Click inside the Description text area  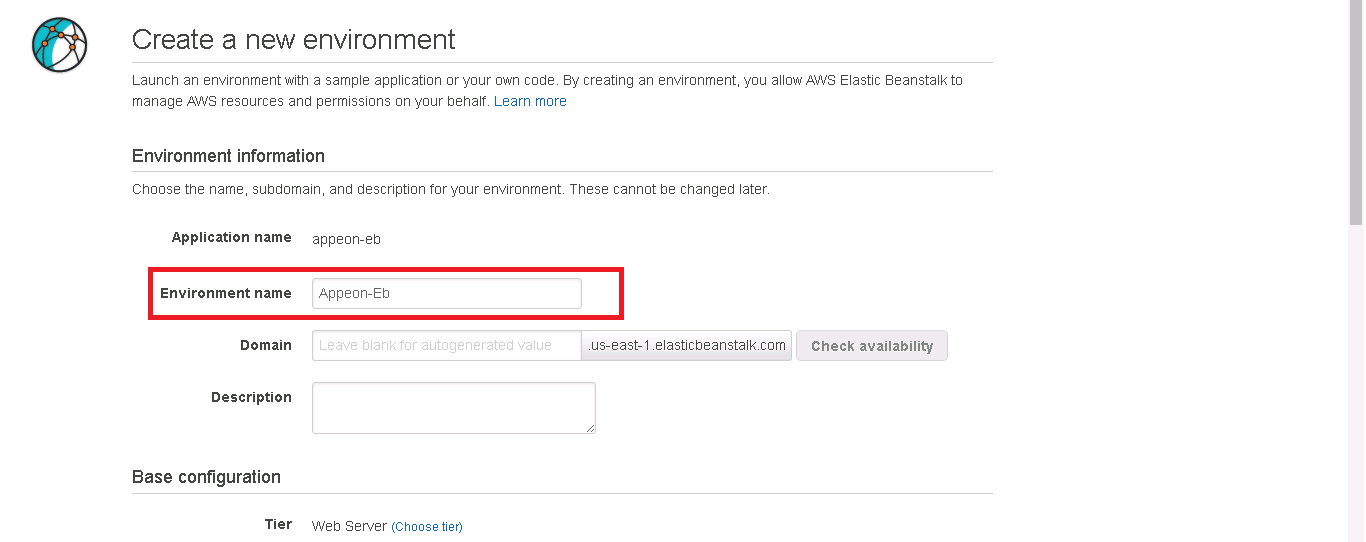[x=453, y=407]
